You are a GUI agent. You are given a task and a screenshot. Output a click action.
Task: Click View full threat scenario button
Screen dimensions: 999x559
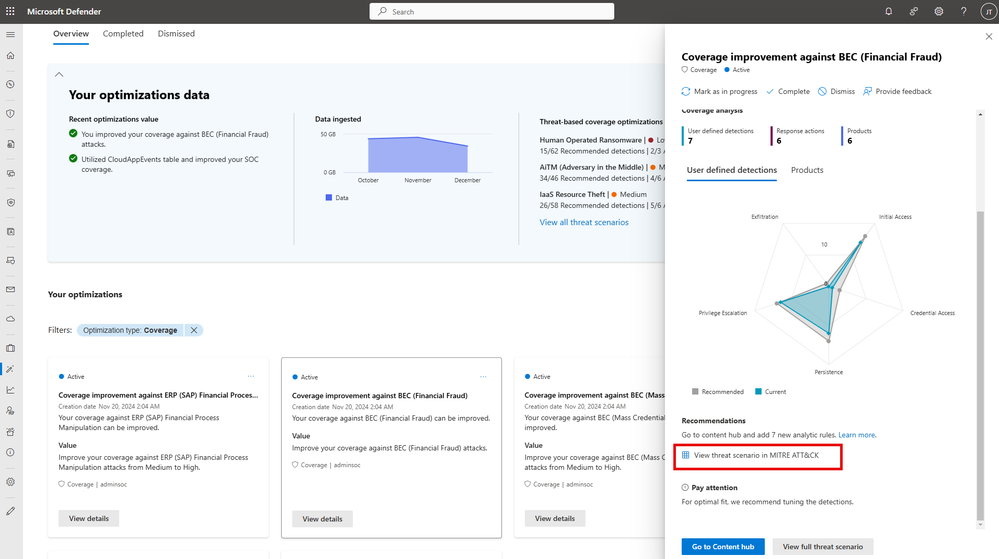click(823, 547)
